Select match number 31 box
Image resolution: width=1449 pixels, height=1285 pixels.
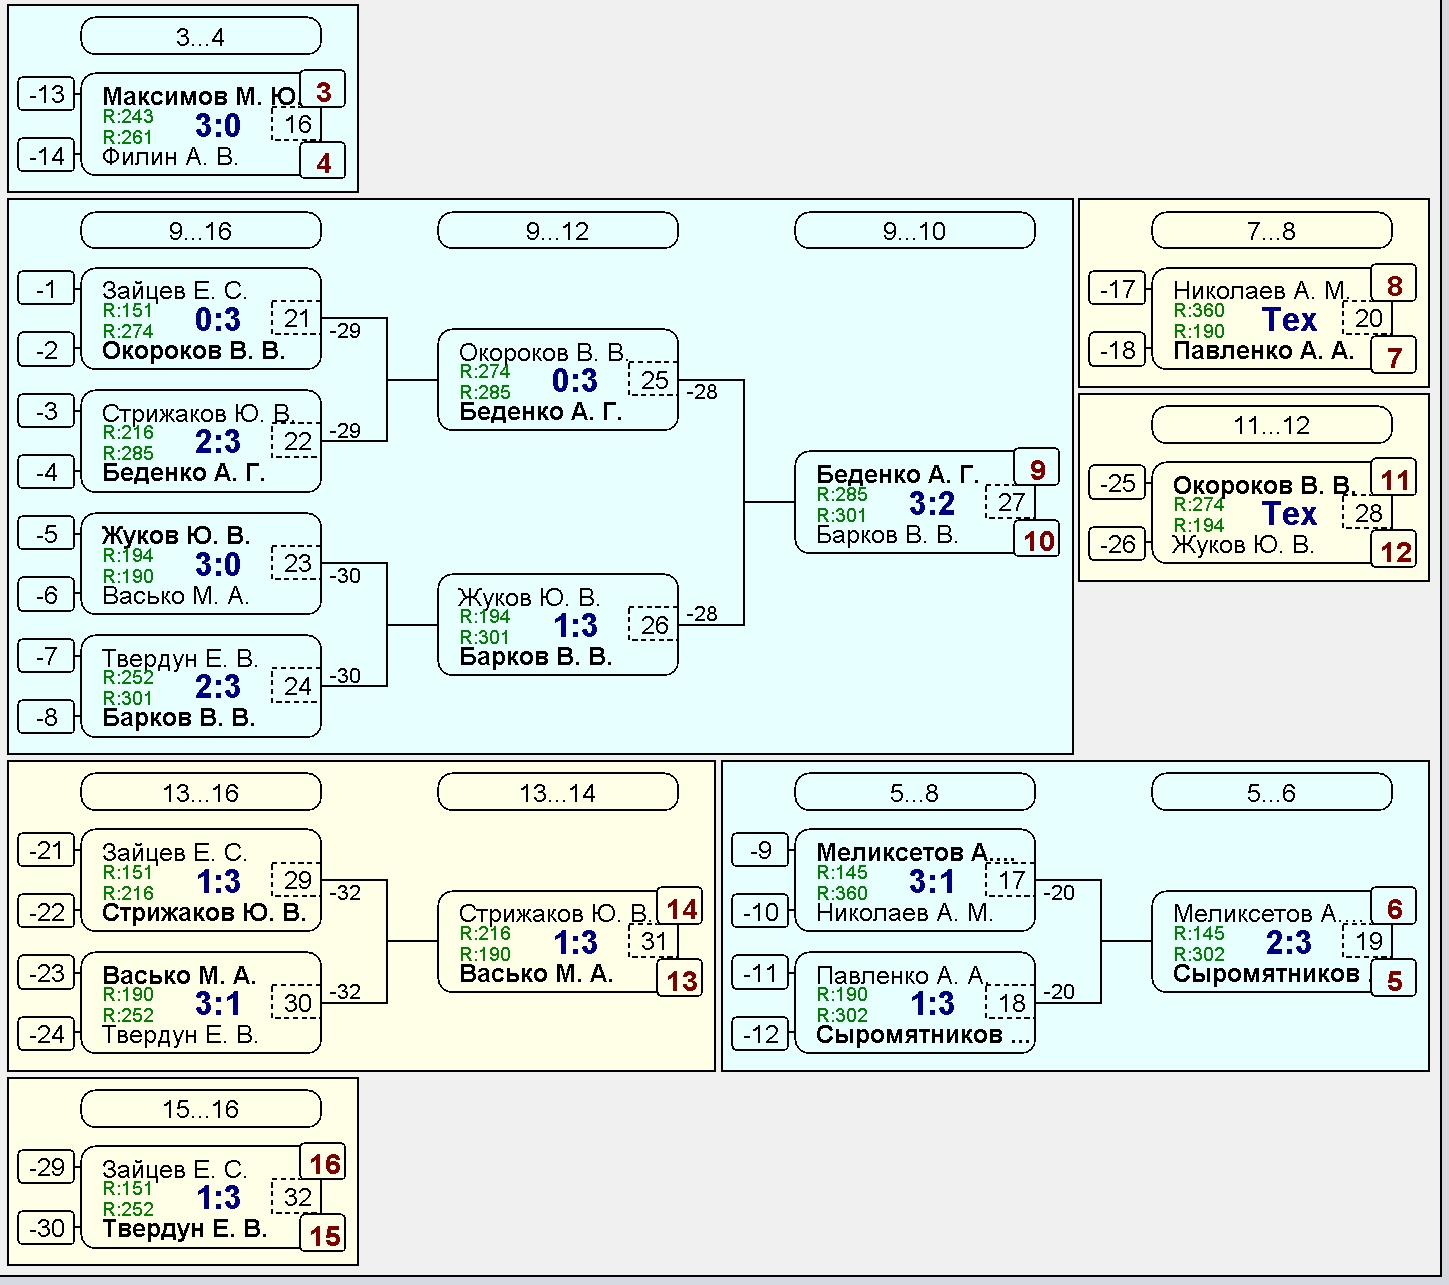click(654, 941)
